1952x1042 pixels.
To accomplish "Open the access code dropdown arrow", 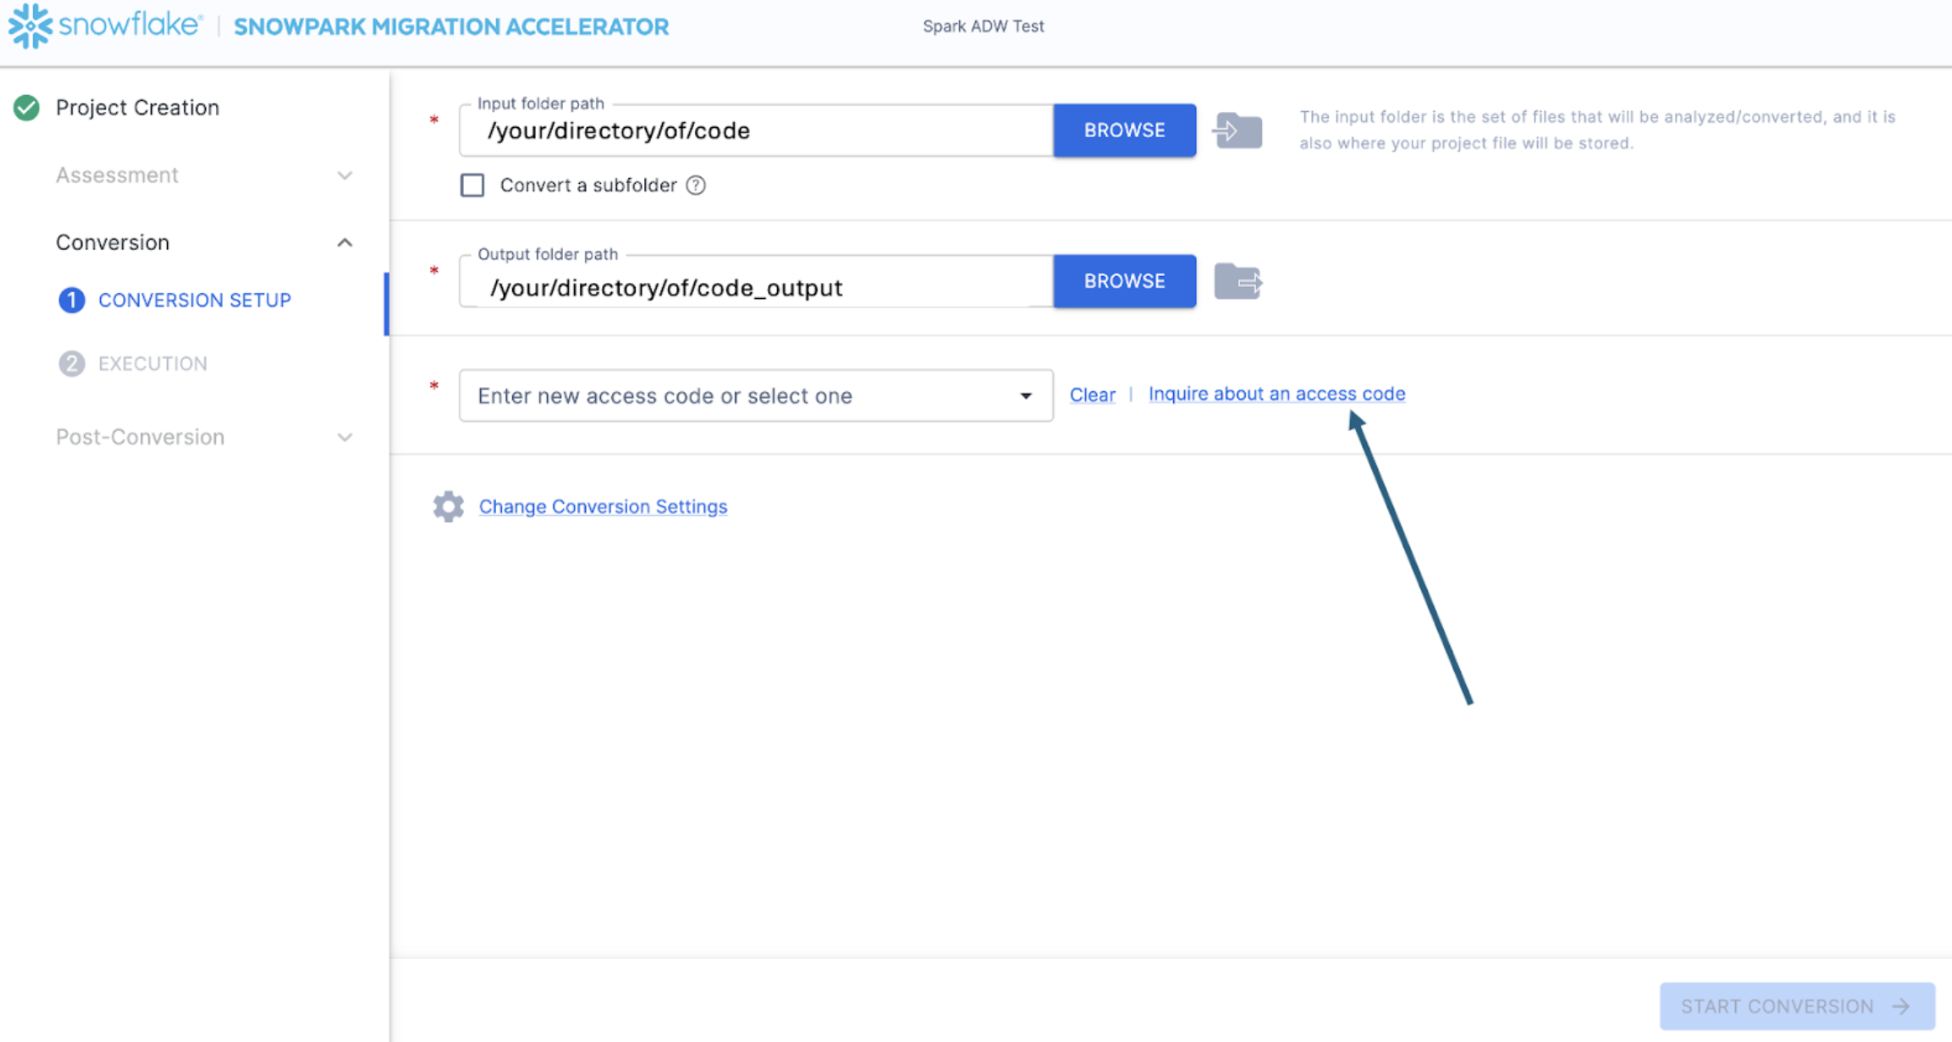I will coord(1026,396).
